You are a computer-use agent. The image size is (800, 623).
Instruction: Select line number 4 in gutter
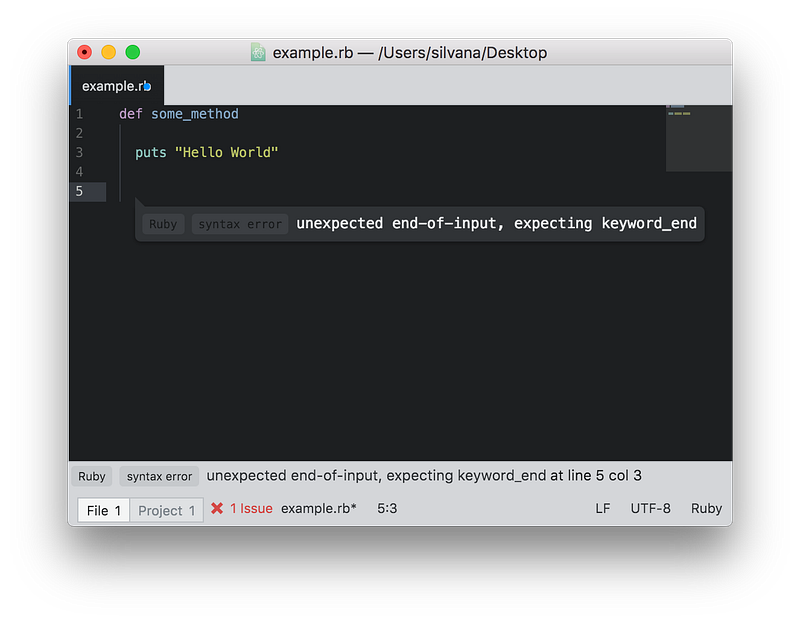coord(79,172)
